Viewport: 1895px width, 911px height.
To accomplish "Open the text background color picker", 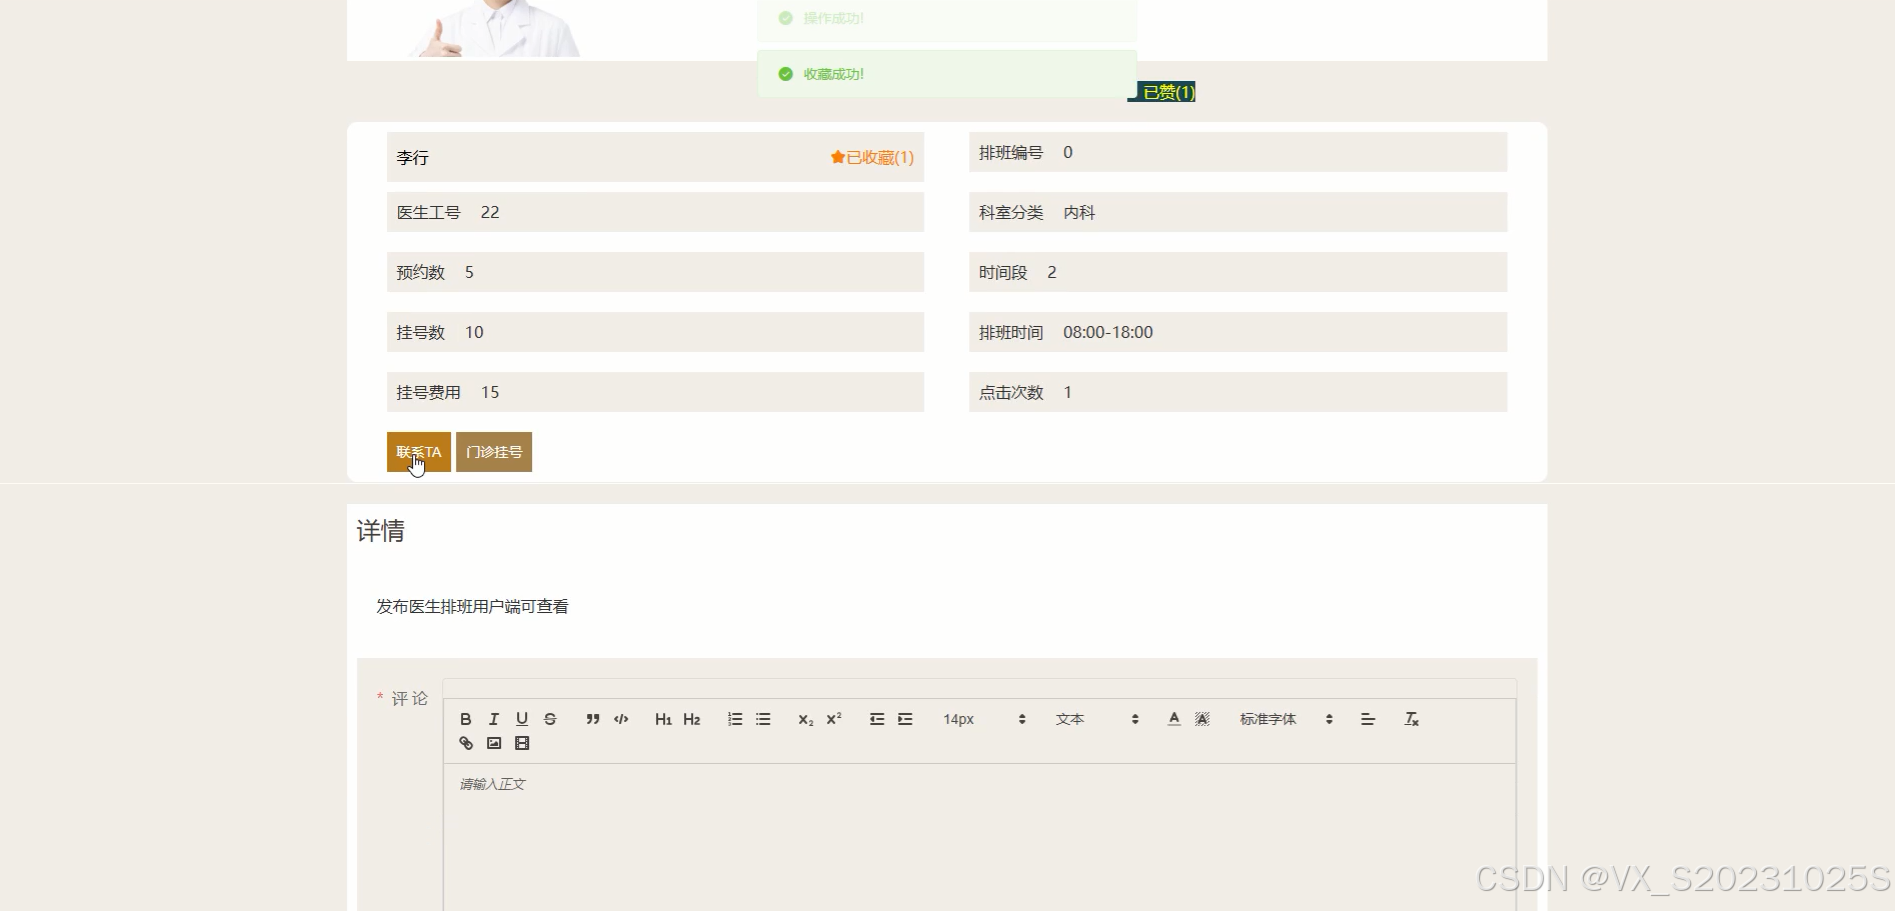I will tap(1202, 719).
